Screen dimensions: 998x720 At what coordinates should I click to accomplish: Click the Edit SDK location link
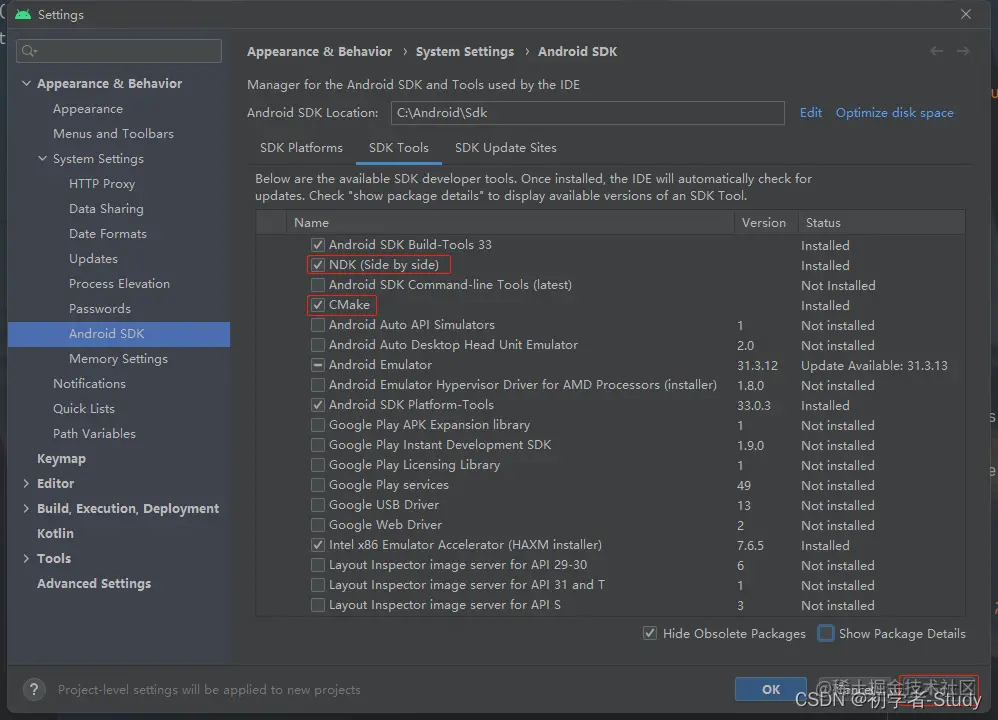(811, 113)
